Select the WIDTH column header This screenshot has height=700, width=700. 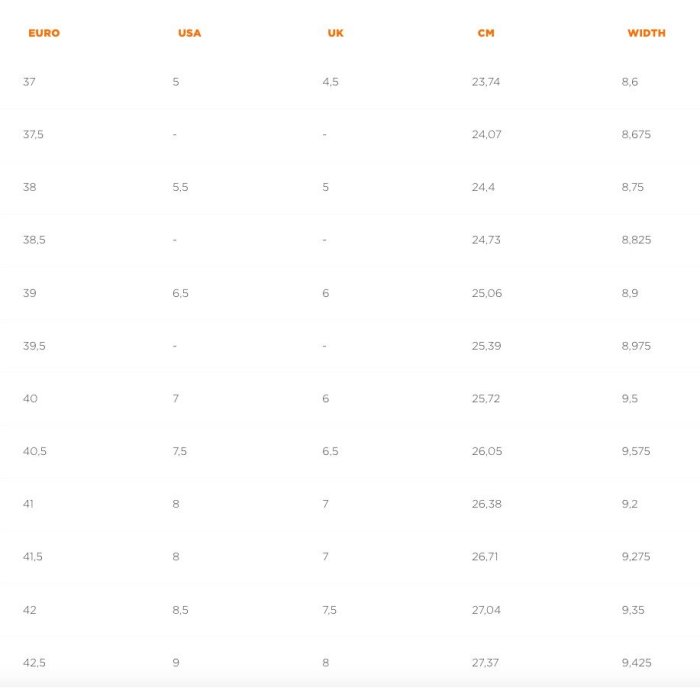tap(646, 33)
